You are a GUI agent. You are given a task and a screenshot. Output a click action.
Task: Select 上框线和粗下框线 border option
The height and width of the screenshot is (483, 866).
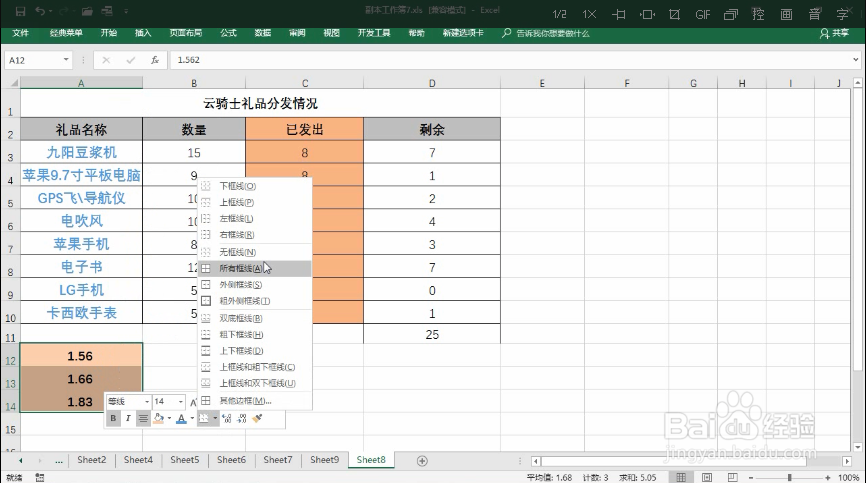(255, 367)
